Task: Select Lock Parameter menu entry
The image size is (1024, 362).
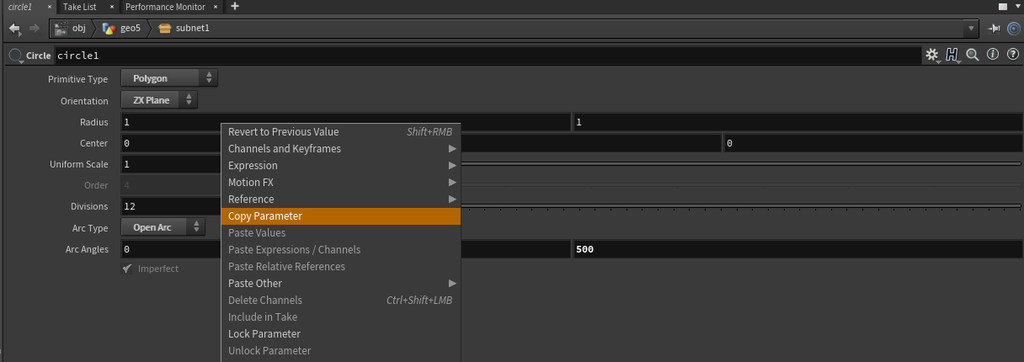Action: 341,334
